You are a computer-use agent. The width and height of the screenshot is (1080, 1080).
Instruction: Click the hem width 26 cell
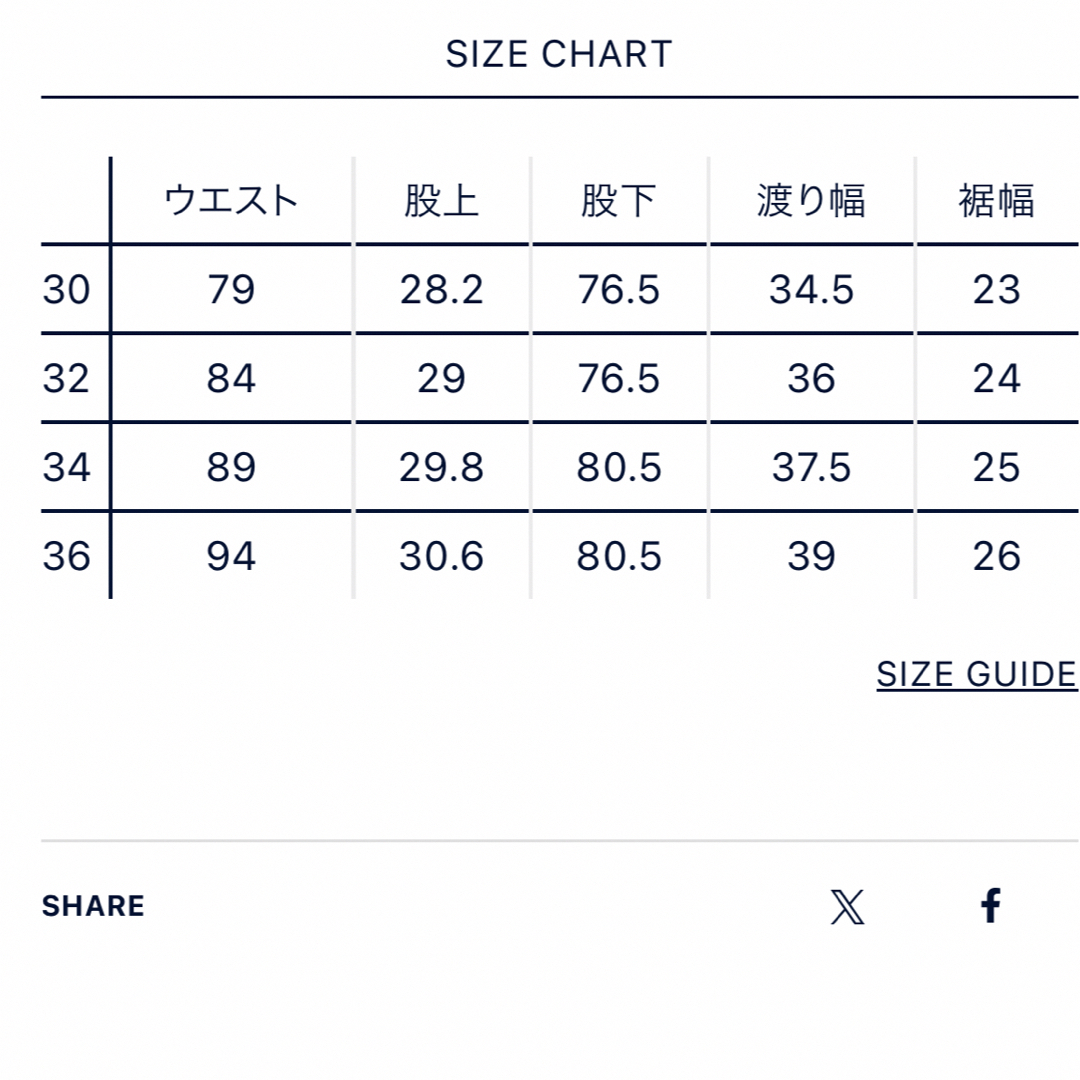pyautogui.click(x=997, y=556)
